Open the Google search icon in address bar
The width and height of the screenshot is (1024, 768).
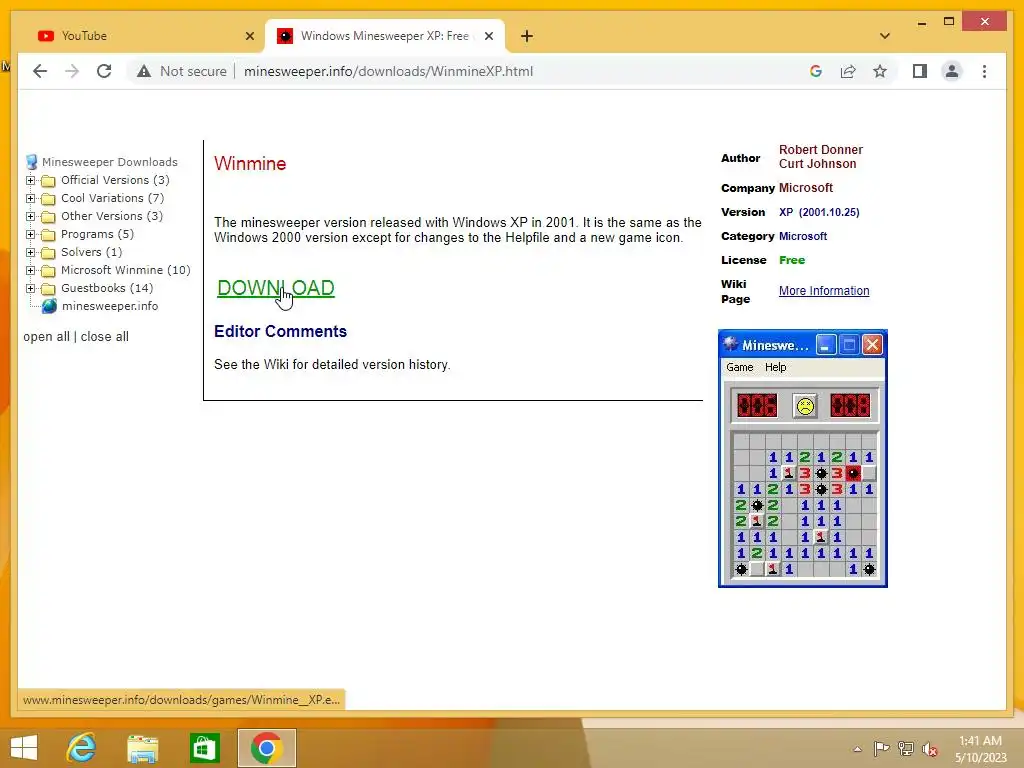click(x=816, y=71)
